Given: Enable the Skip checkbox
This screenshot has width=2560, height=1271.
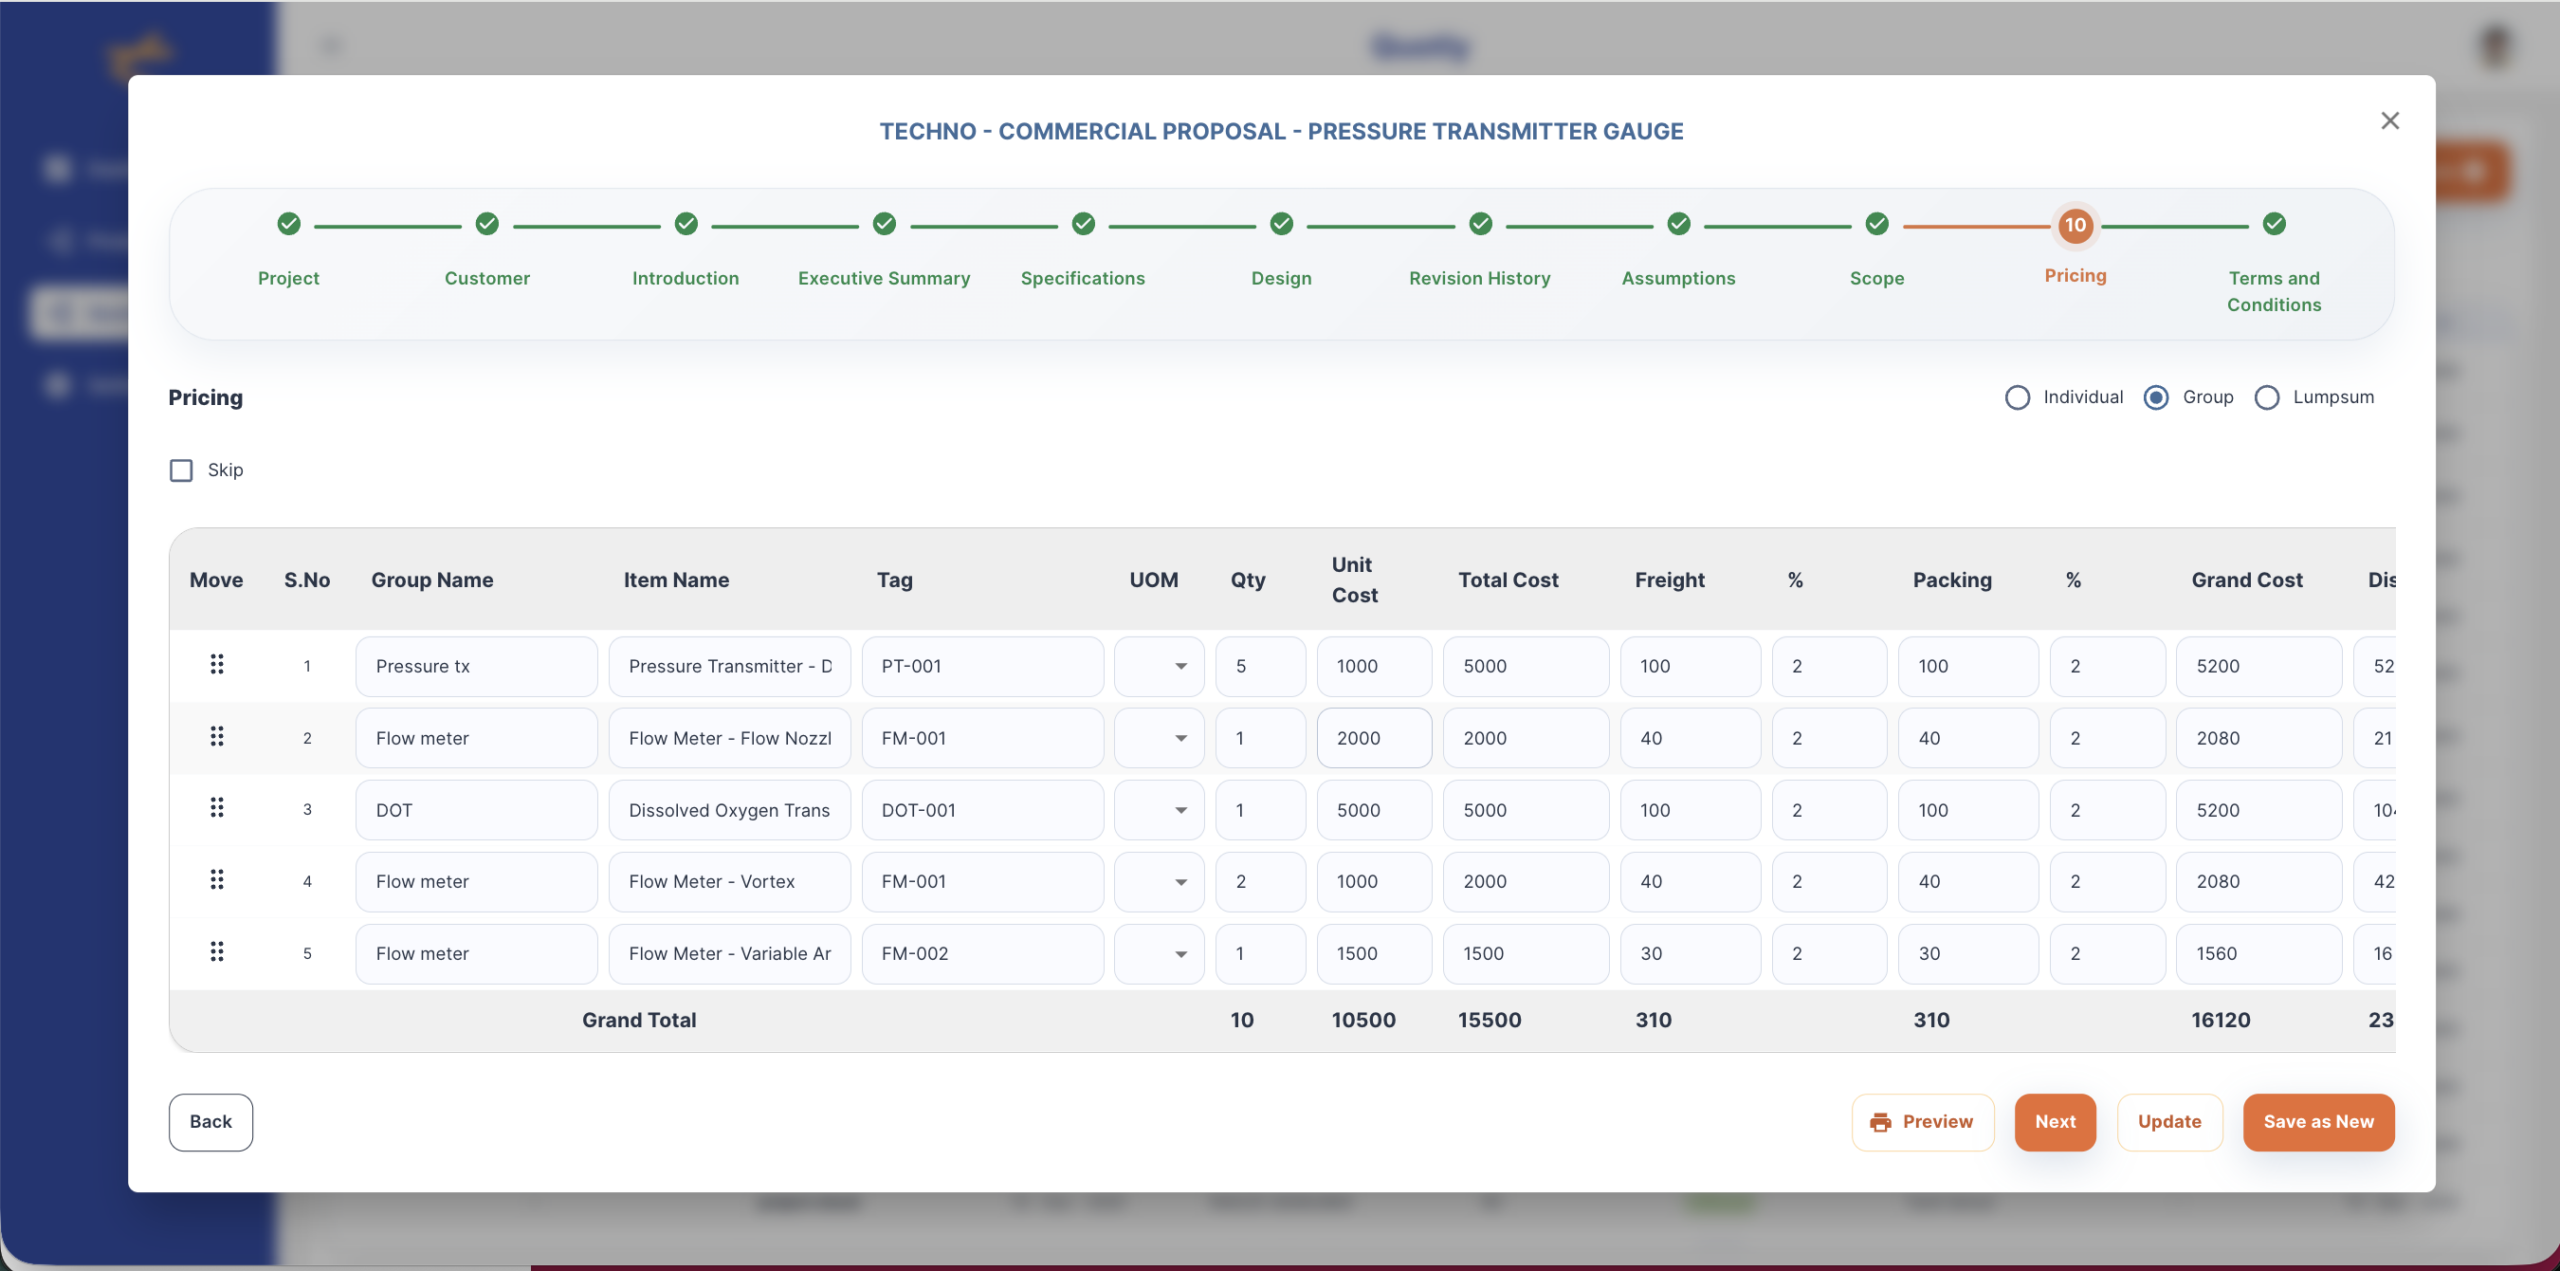Looking at the screenshot, I should (x=181, y=470).
